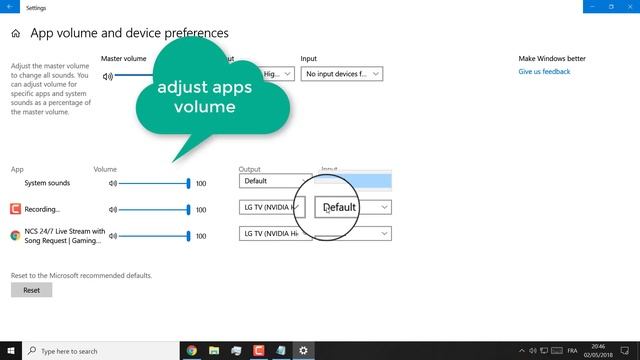The image size is (640, 360).
Task: Open the Windows Start menu
Action: [x=11, y=351]
